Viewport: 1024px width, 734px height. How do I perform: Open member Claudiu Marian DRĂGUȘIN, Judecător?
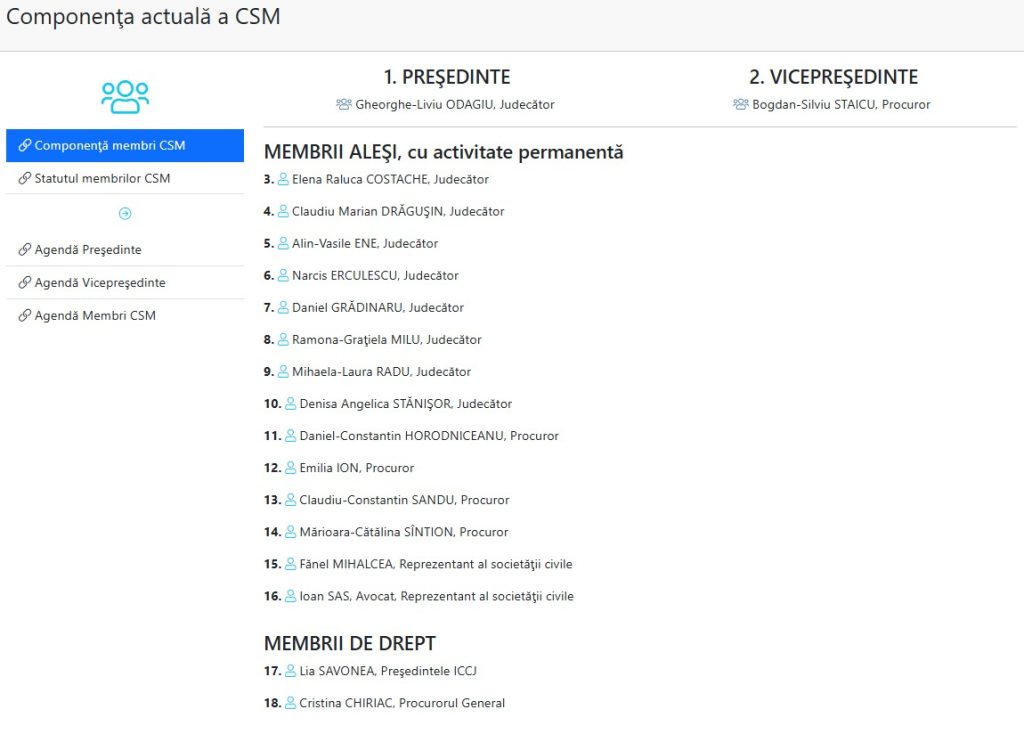(x=398, y=212)
